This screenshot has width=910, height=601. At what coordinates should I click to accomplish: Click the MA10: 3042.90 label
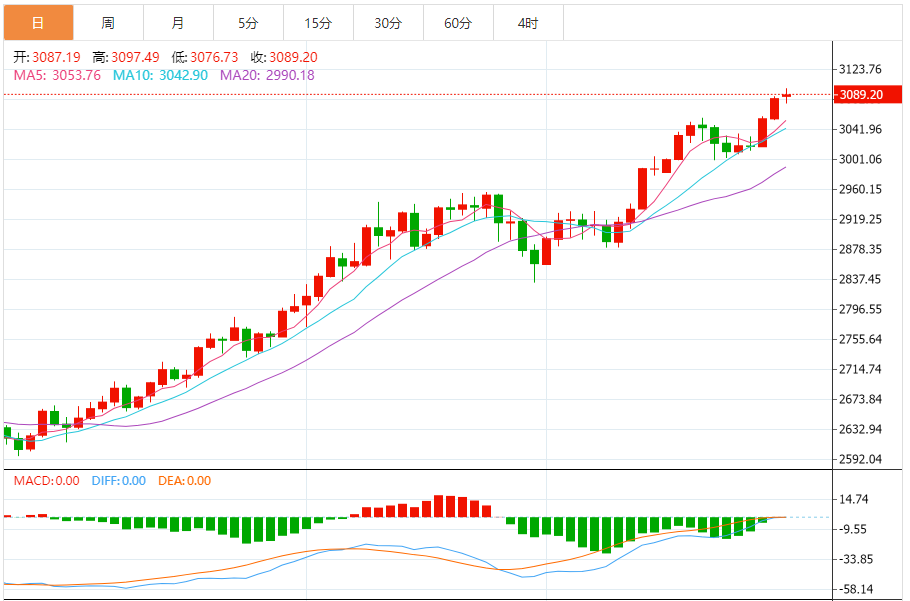[160, 75]
